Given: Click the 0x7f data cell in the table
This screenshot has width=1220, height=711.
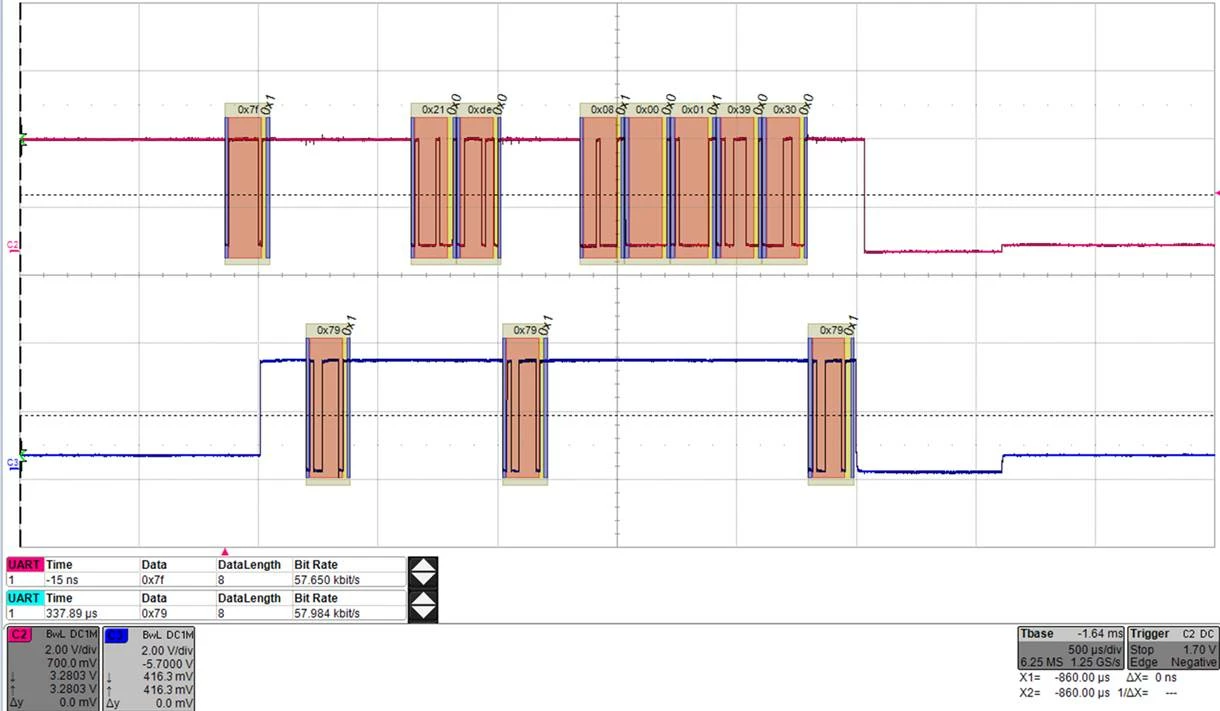Looking at the screenshot, I should click(152, 580).
